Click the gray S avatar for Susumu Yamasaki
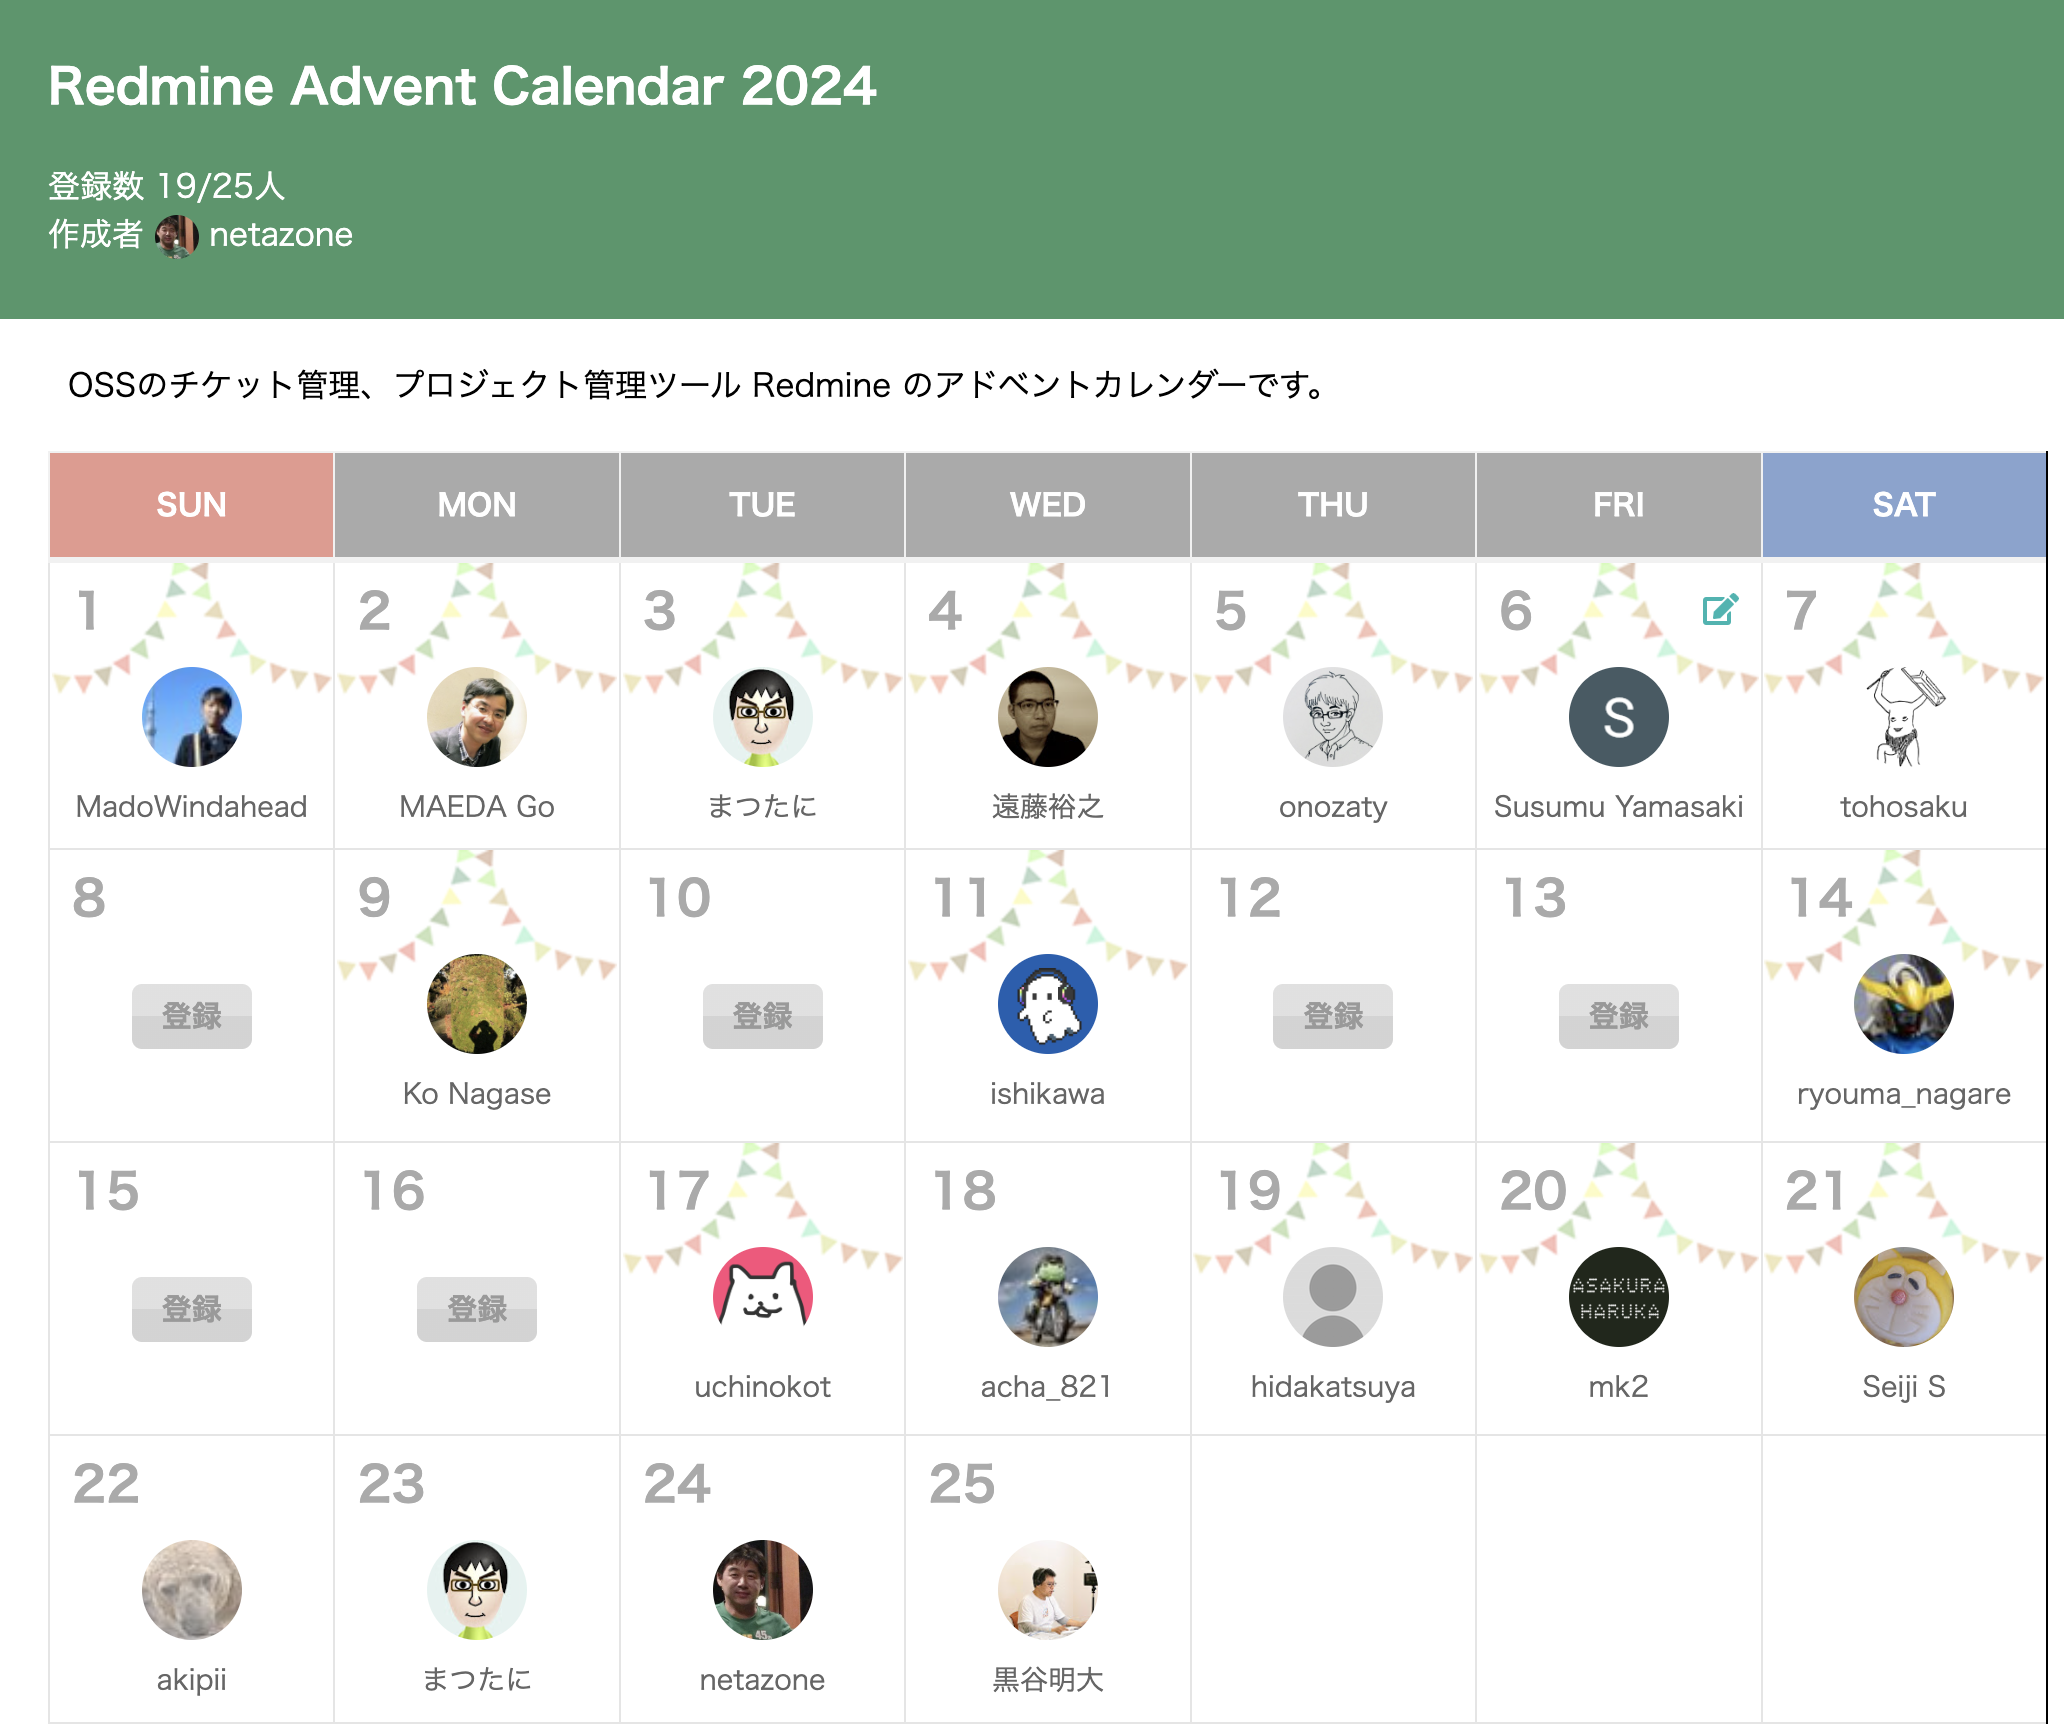The height and width of the screenshot is (1736, 2064). 1617,717
